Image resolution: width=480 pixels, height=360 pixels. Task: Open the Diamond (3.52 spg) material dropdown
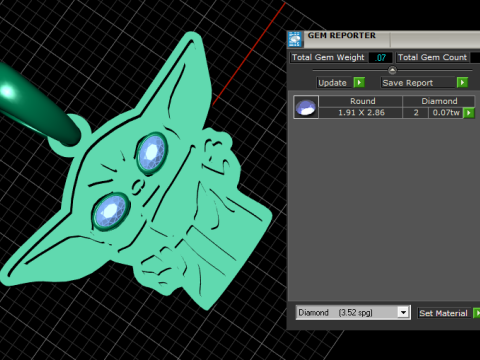coord(403,313)
